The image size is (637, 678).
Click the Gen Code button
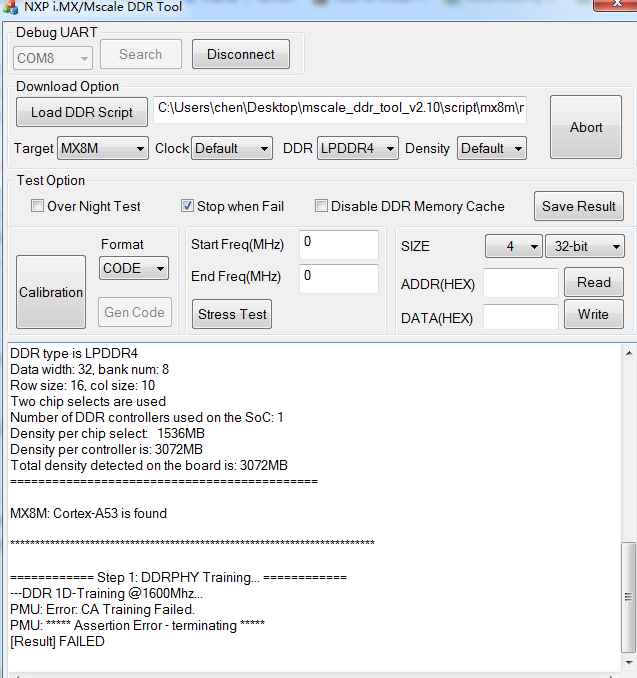[134, 312]
